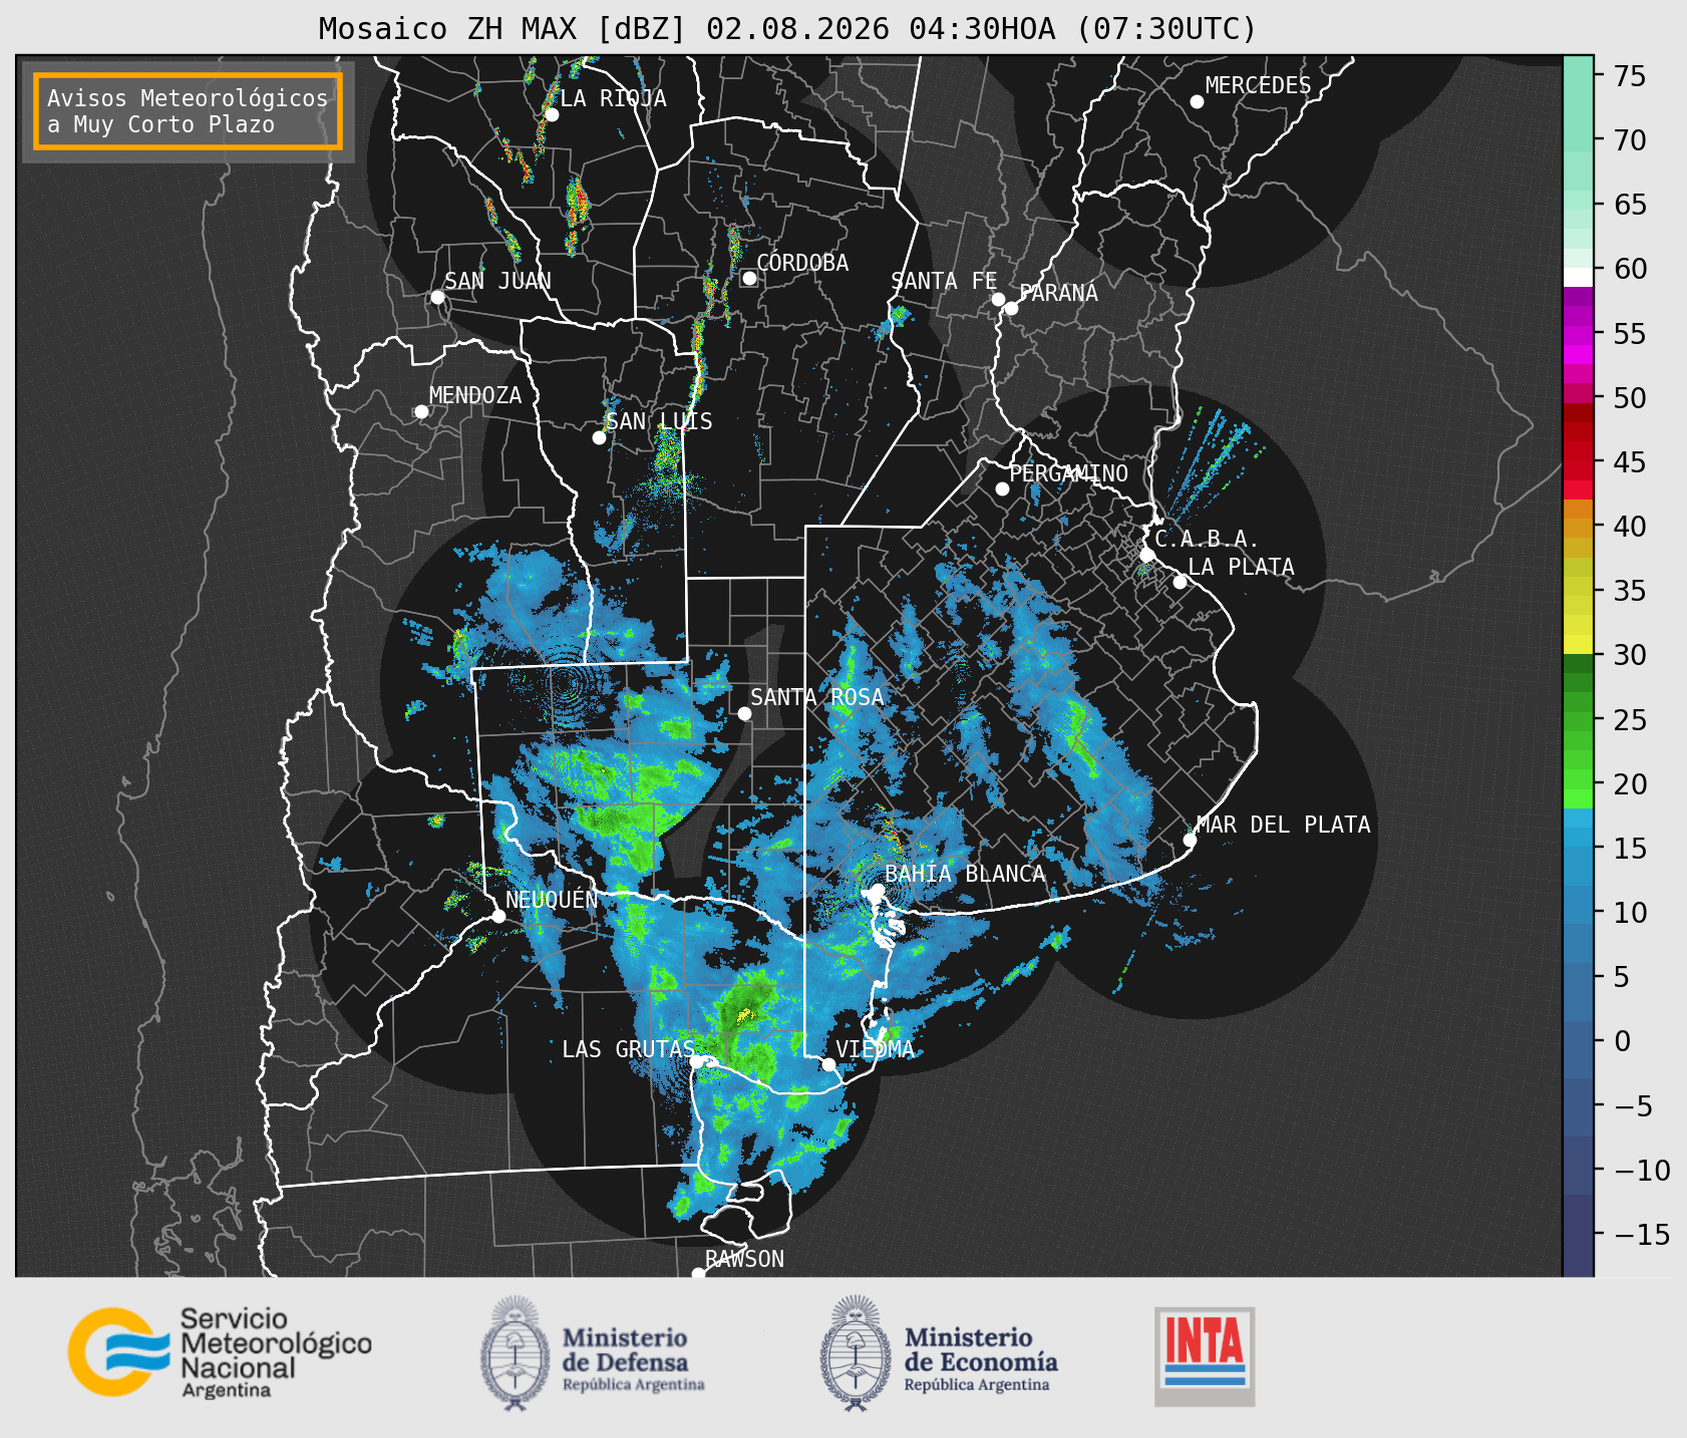Screen dimensions: 1687x1438
Task: Click the Córdoba city marker dot
Action: coord(749,278)
